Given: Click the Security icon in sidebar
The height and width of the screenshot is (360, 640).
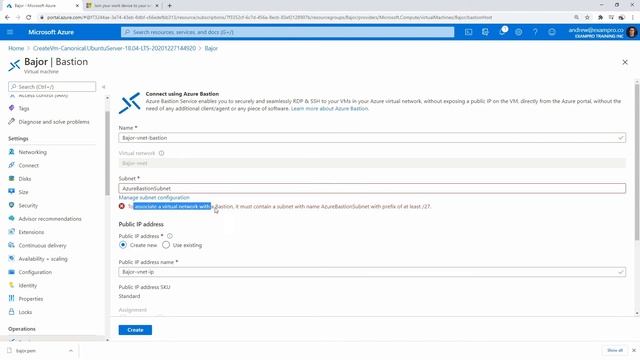Looking at the screenshot, I should point(11,205).
